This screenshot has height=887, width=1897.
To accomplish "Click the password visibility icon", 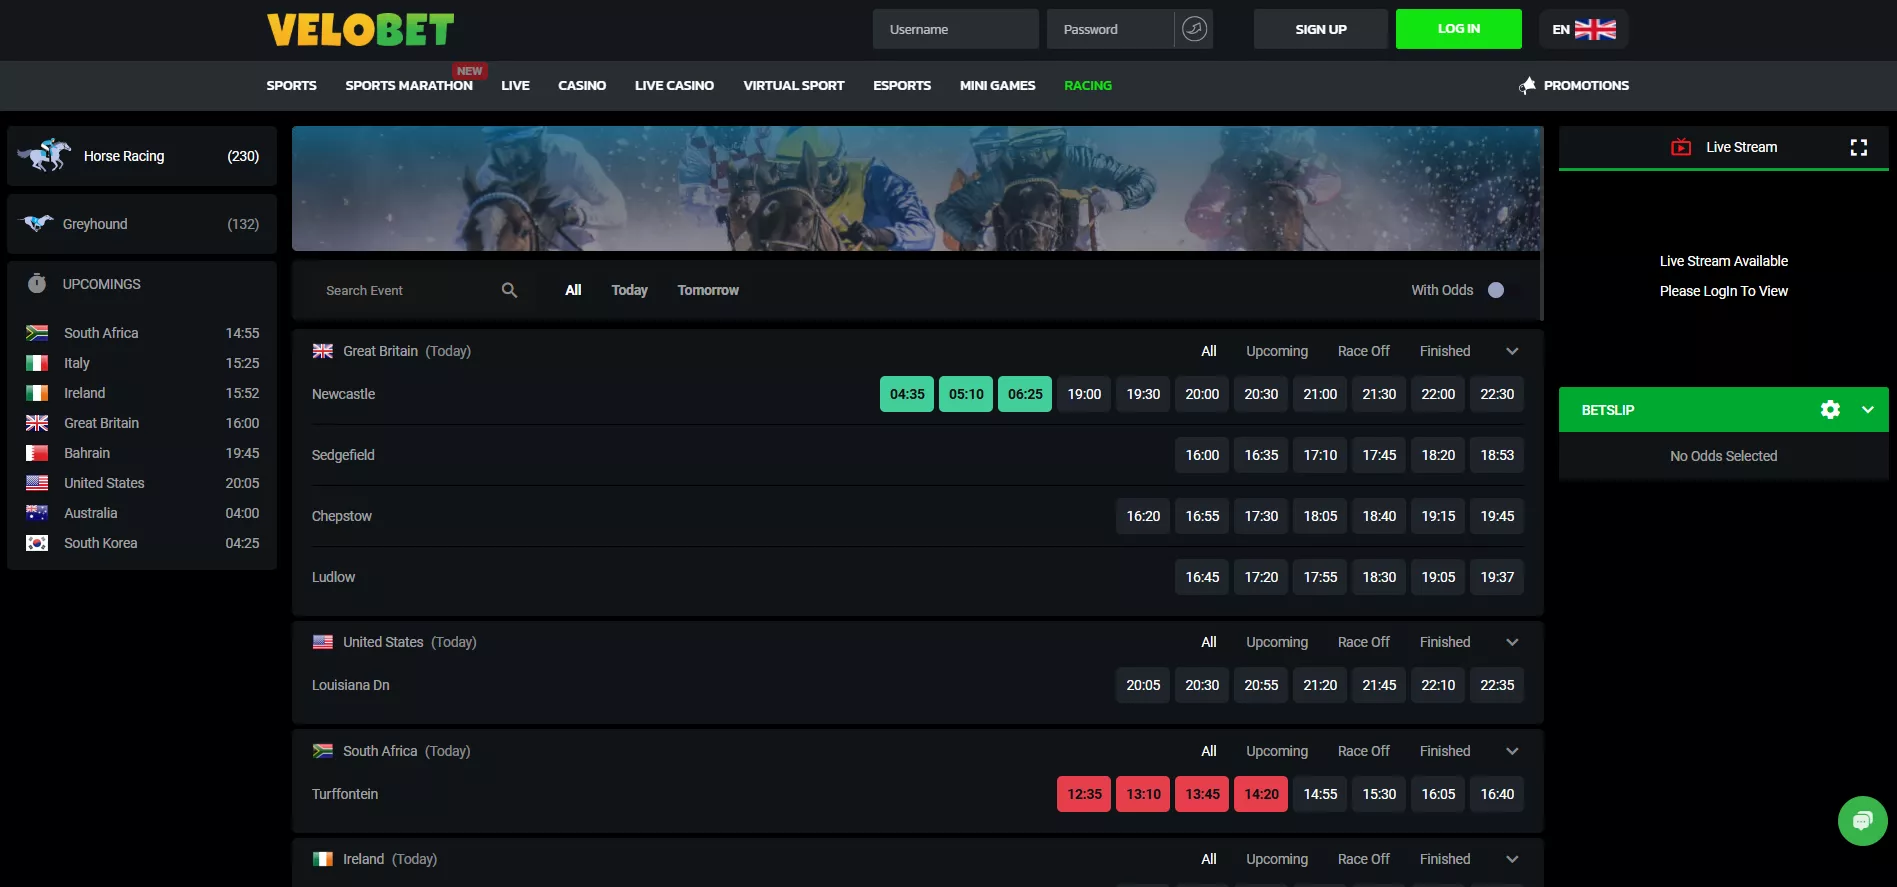I will point(1194,29).
